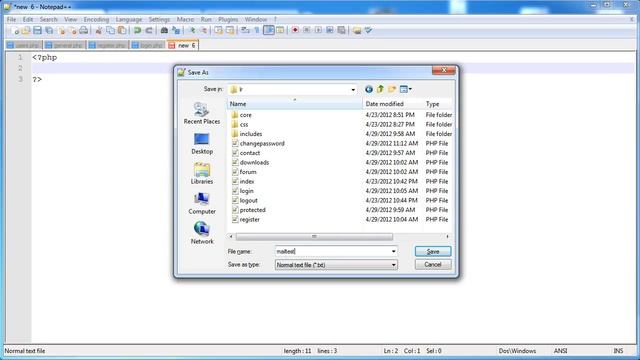Click the Stop Recording macro icon
The height and width of the screenshot is (360, 640).
click(307, 31)
